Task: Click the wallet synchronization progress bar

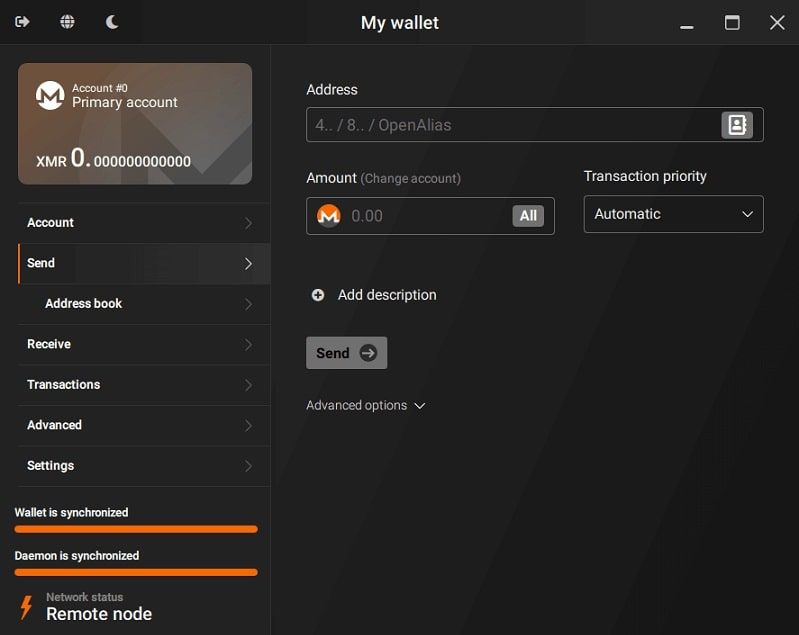Action: point(136,529)
